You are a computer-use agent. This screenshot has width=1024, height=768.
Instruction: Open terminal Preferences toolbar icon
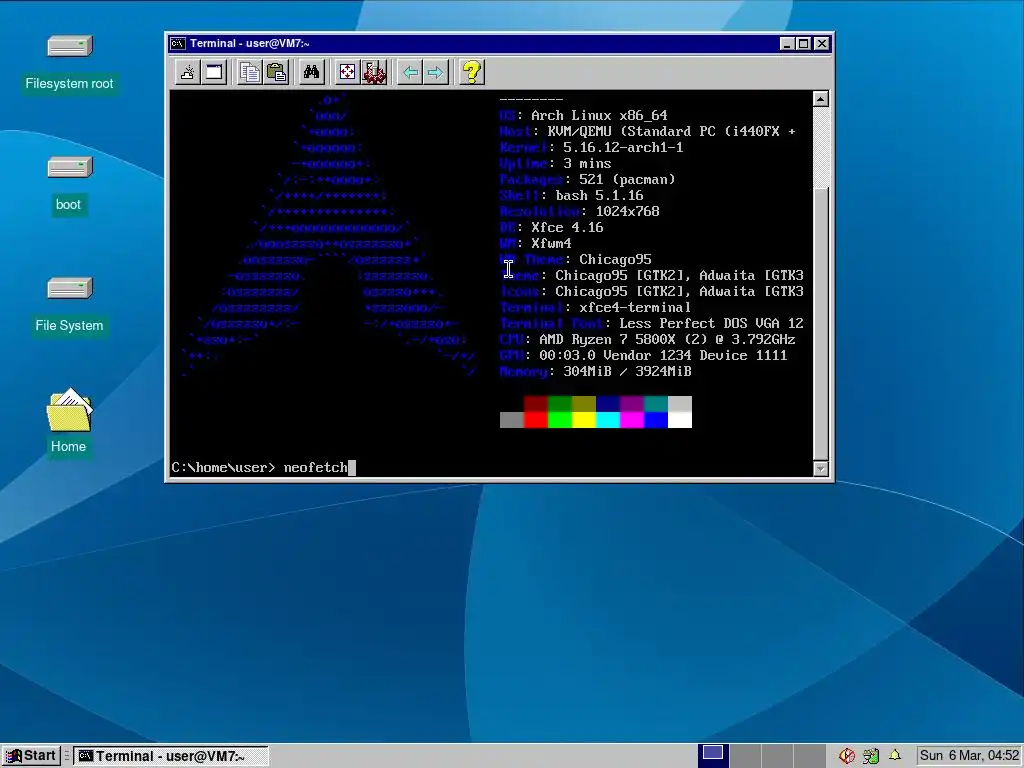(374, 72)
